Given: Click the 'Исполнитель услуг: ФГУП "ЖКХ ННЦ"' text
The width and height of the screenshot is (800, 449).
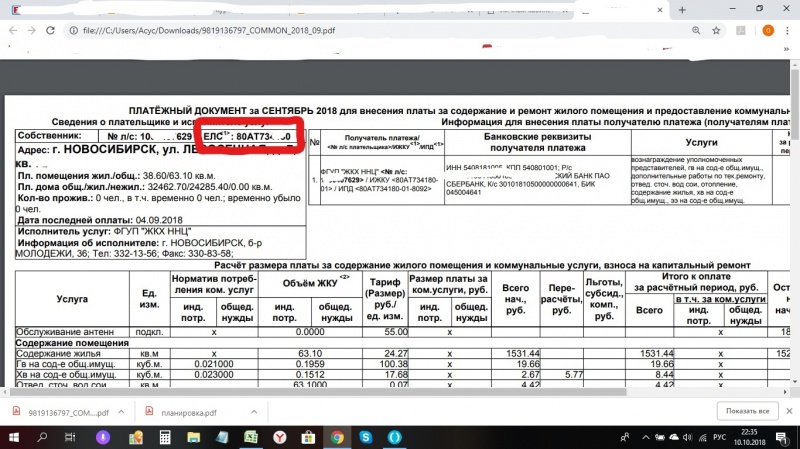Looking at the screenshot, I should (104, 232).
